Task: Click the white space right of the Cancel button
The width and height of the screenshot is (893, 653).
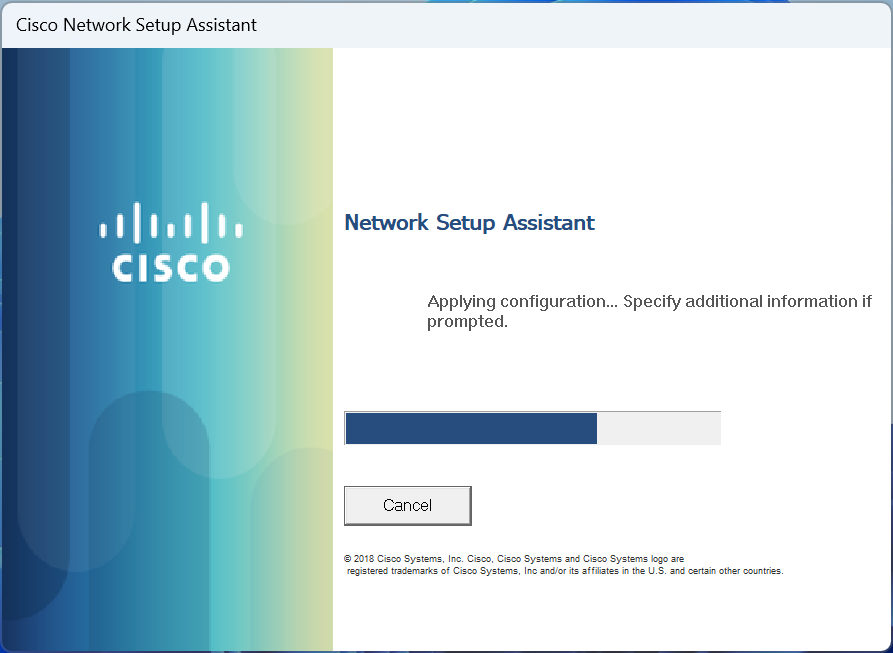Action: pos(678,506)
